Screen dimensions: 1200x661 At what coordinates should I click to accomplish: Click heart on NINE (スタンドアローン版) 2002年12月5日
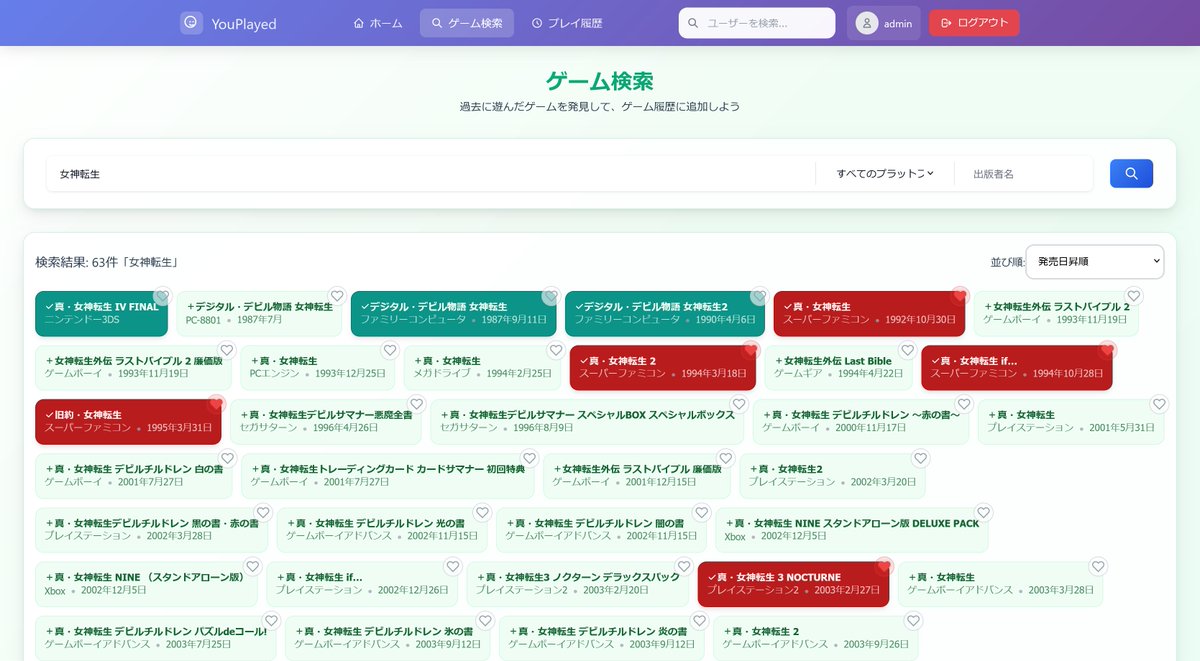[253, 566]
